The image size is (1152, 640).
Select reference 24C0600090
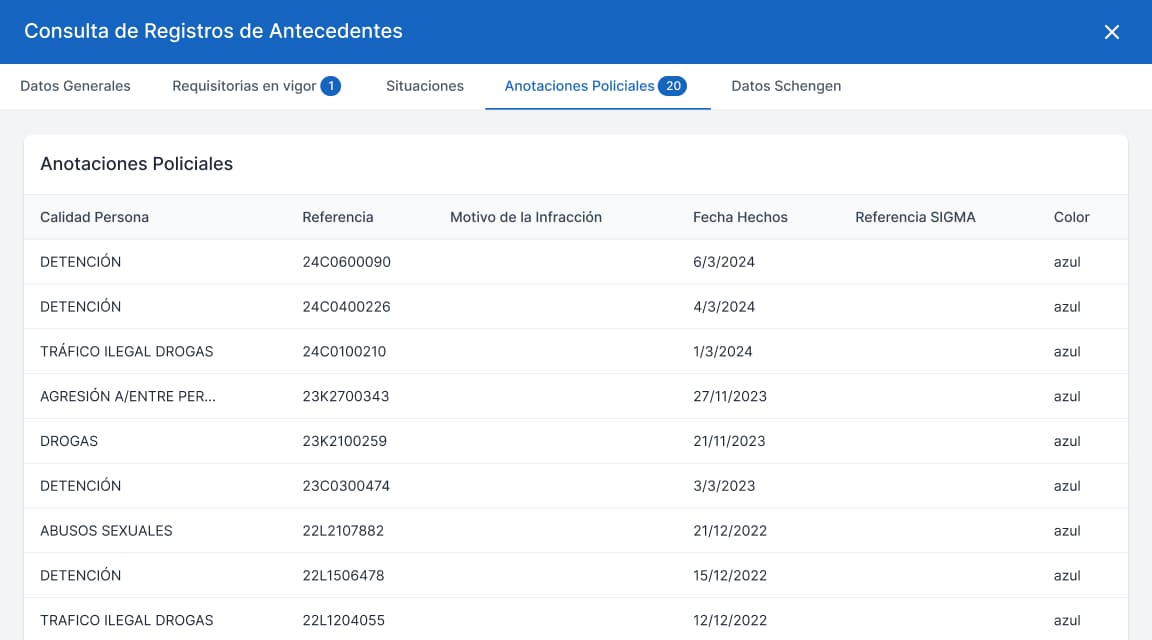[347, 262]
